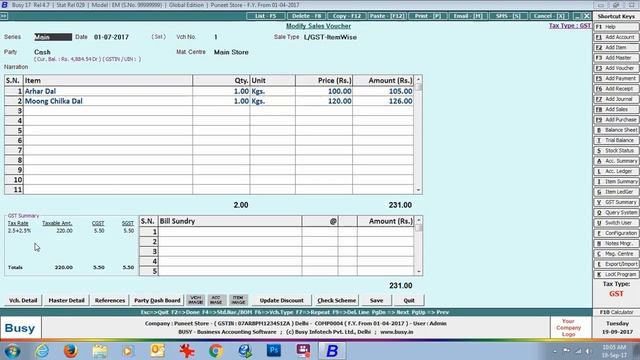Open Photoshop from the taskbar
Image resolution: width=640 pixels, height=360 pixels.
[x=274, y=351]
